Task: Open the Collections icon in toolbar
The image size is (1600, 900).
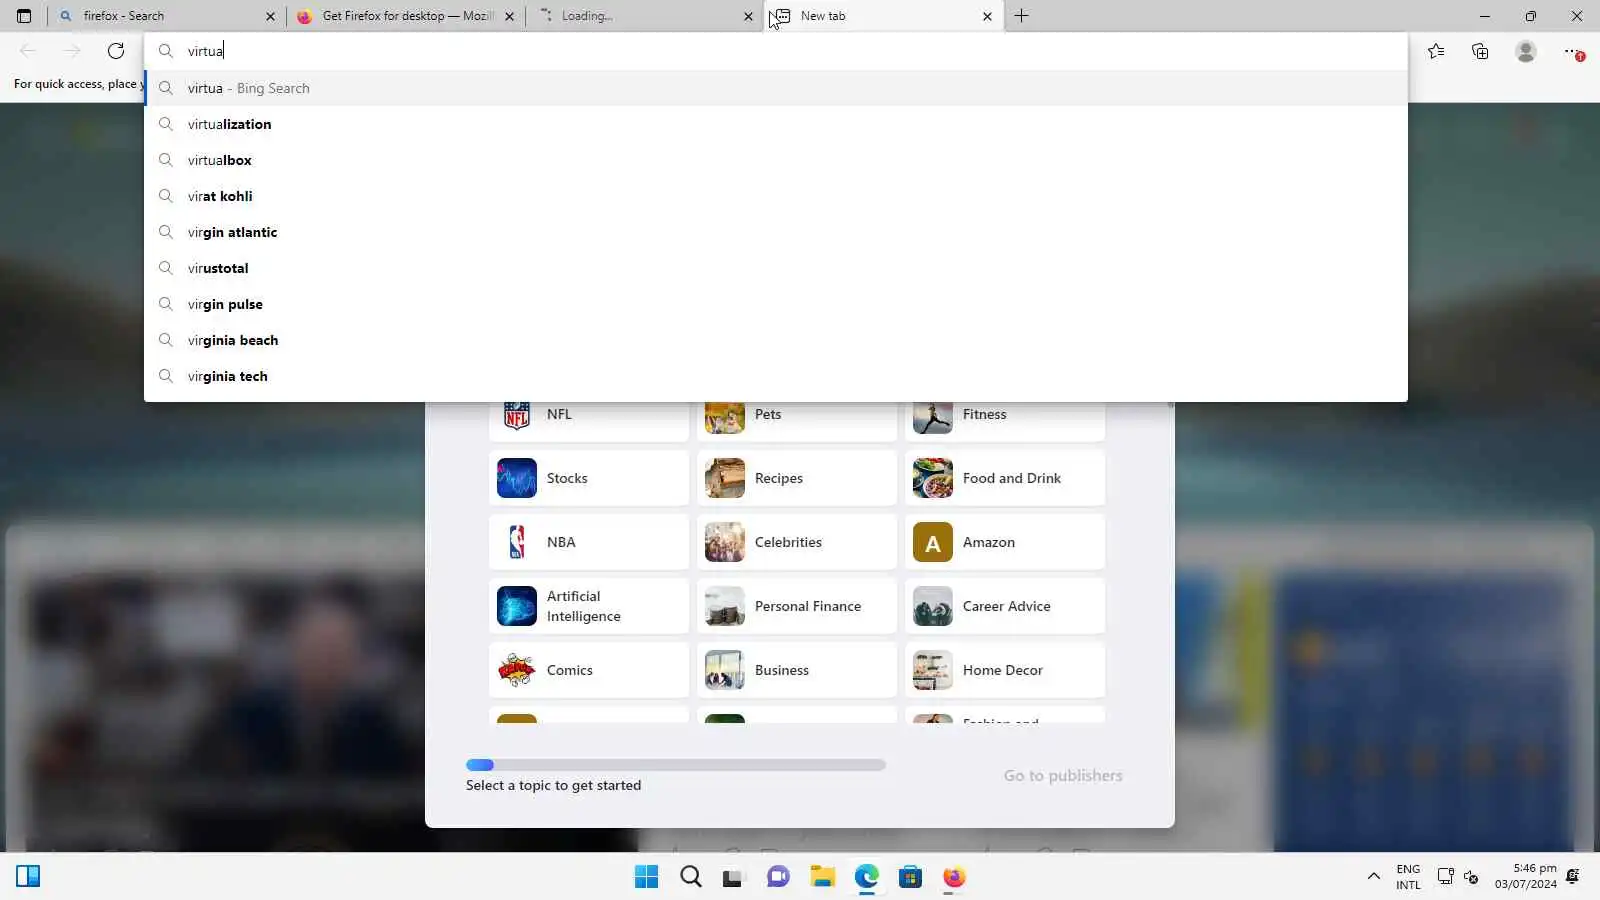Action: 1480,51
